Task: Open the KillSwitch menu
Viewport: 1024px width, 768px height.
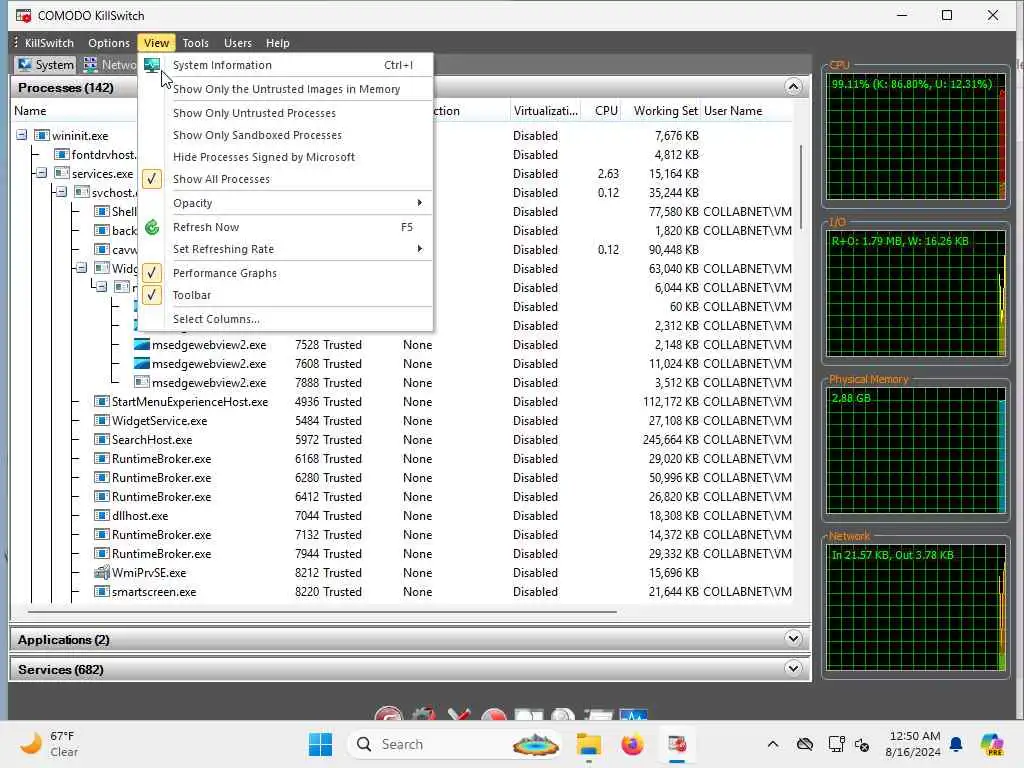Action: tap(49, 43)
